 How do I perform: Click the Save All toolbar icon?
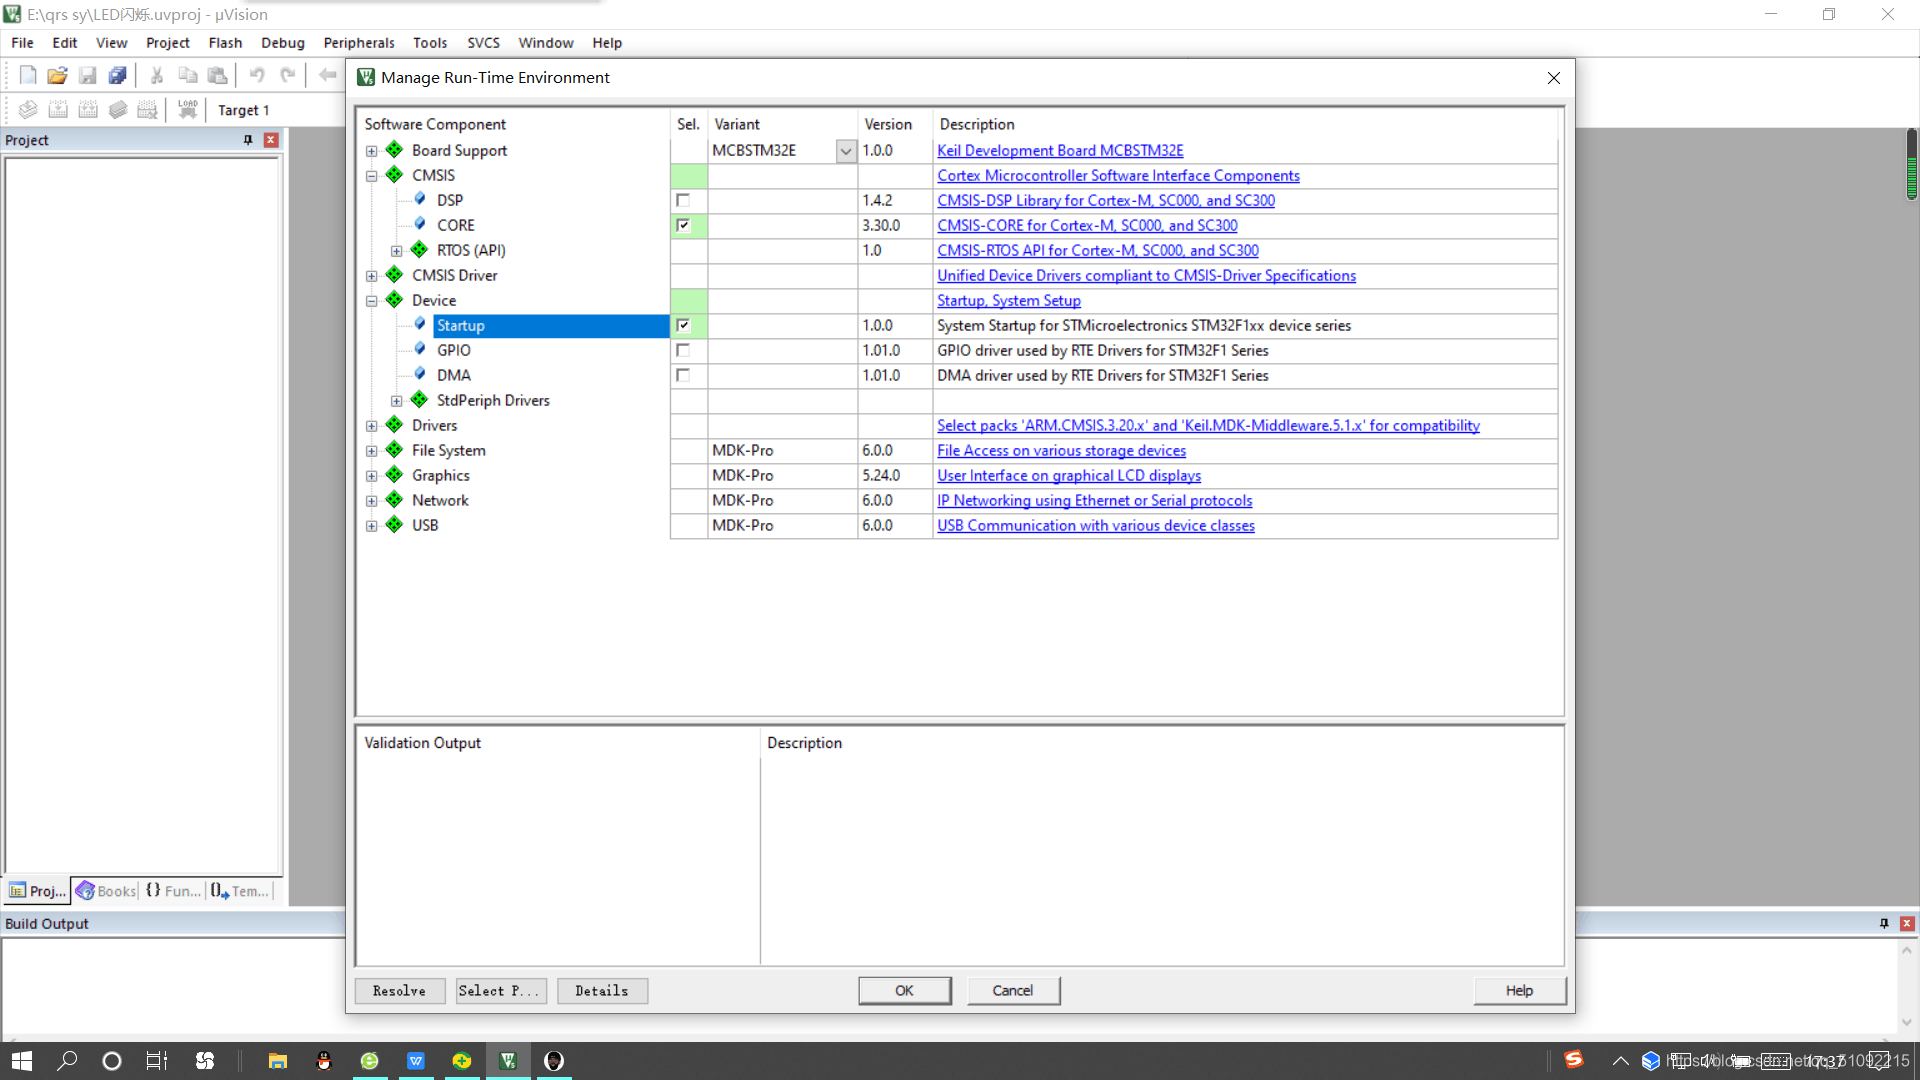click(118, 75)
